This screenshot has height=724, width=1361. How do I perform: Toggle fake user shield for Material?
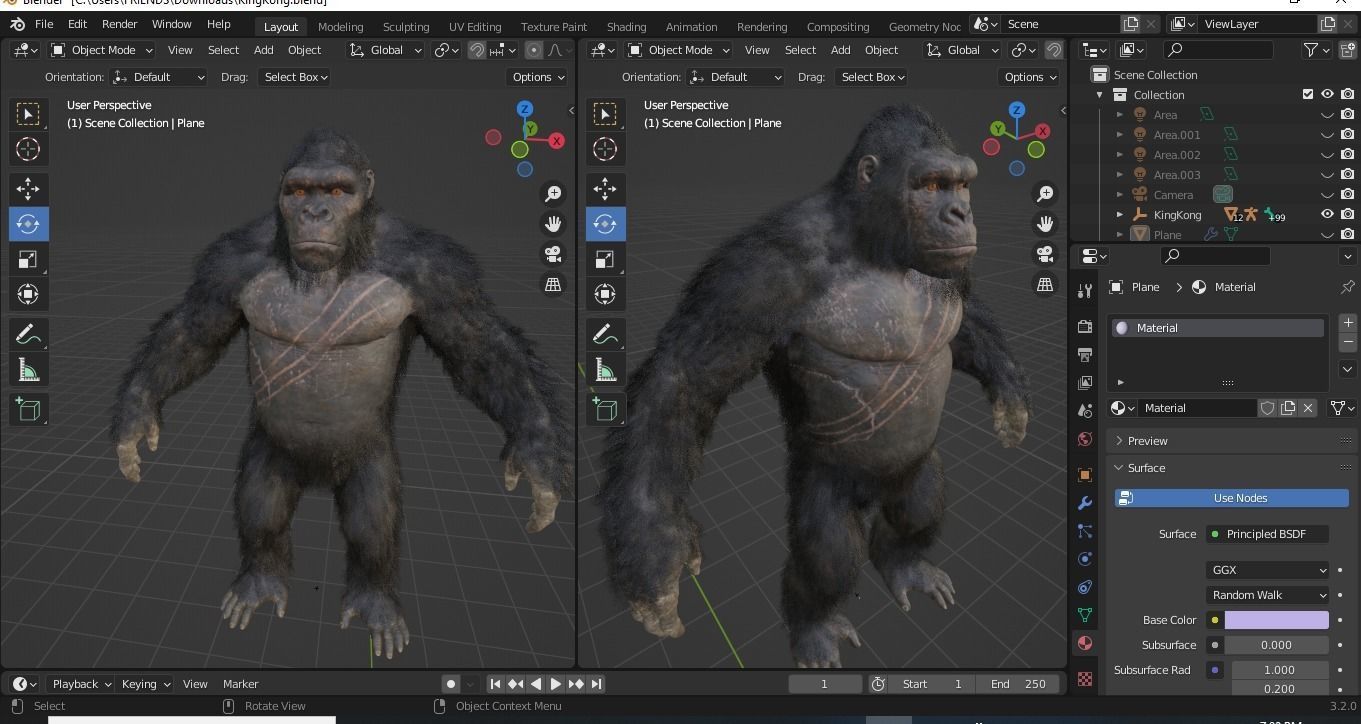pos(1267,408)
